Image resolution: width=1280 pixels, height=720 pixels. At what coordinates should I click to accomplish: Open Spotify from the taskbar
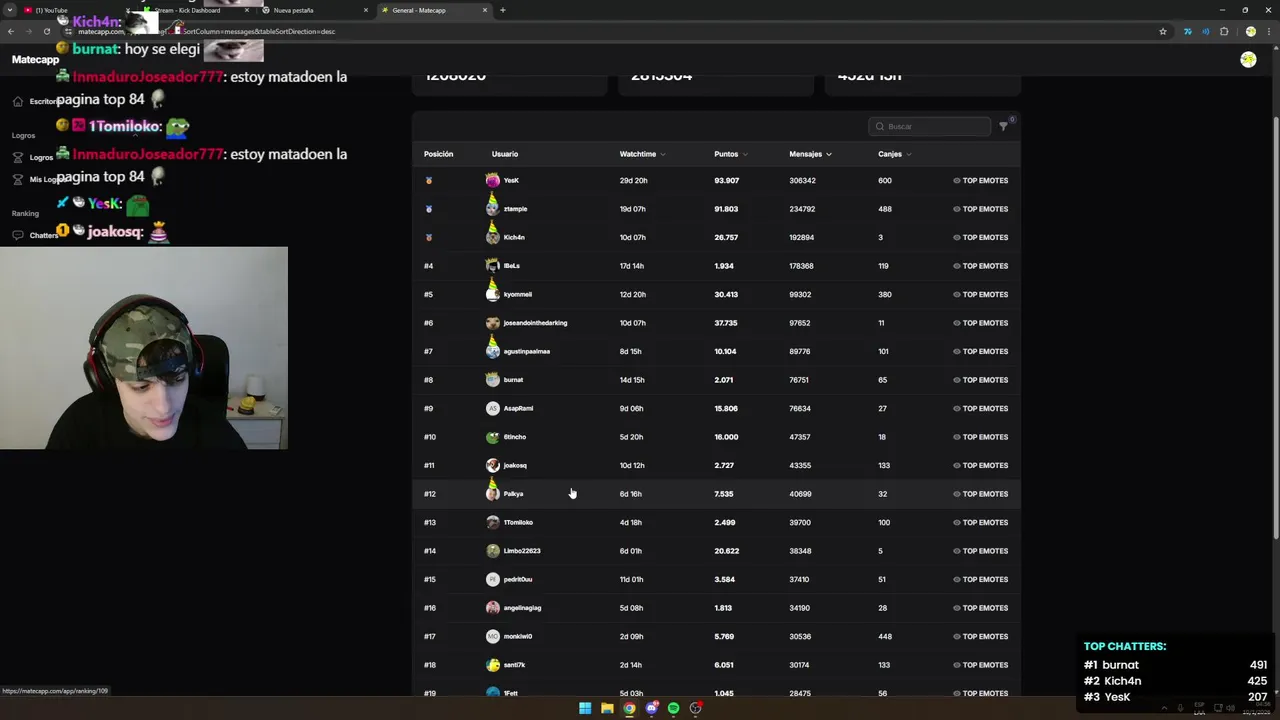click(x=673, y=708)
